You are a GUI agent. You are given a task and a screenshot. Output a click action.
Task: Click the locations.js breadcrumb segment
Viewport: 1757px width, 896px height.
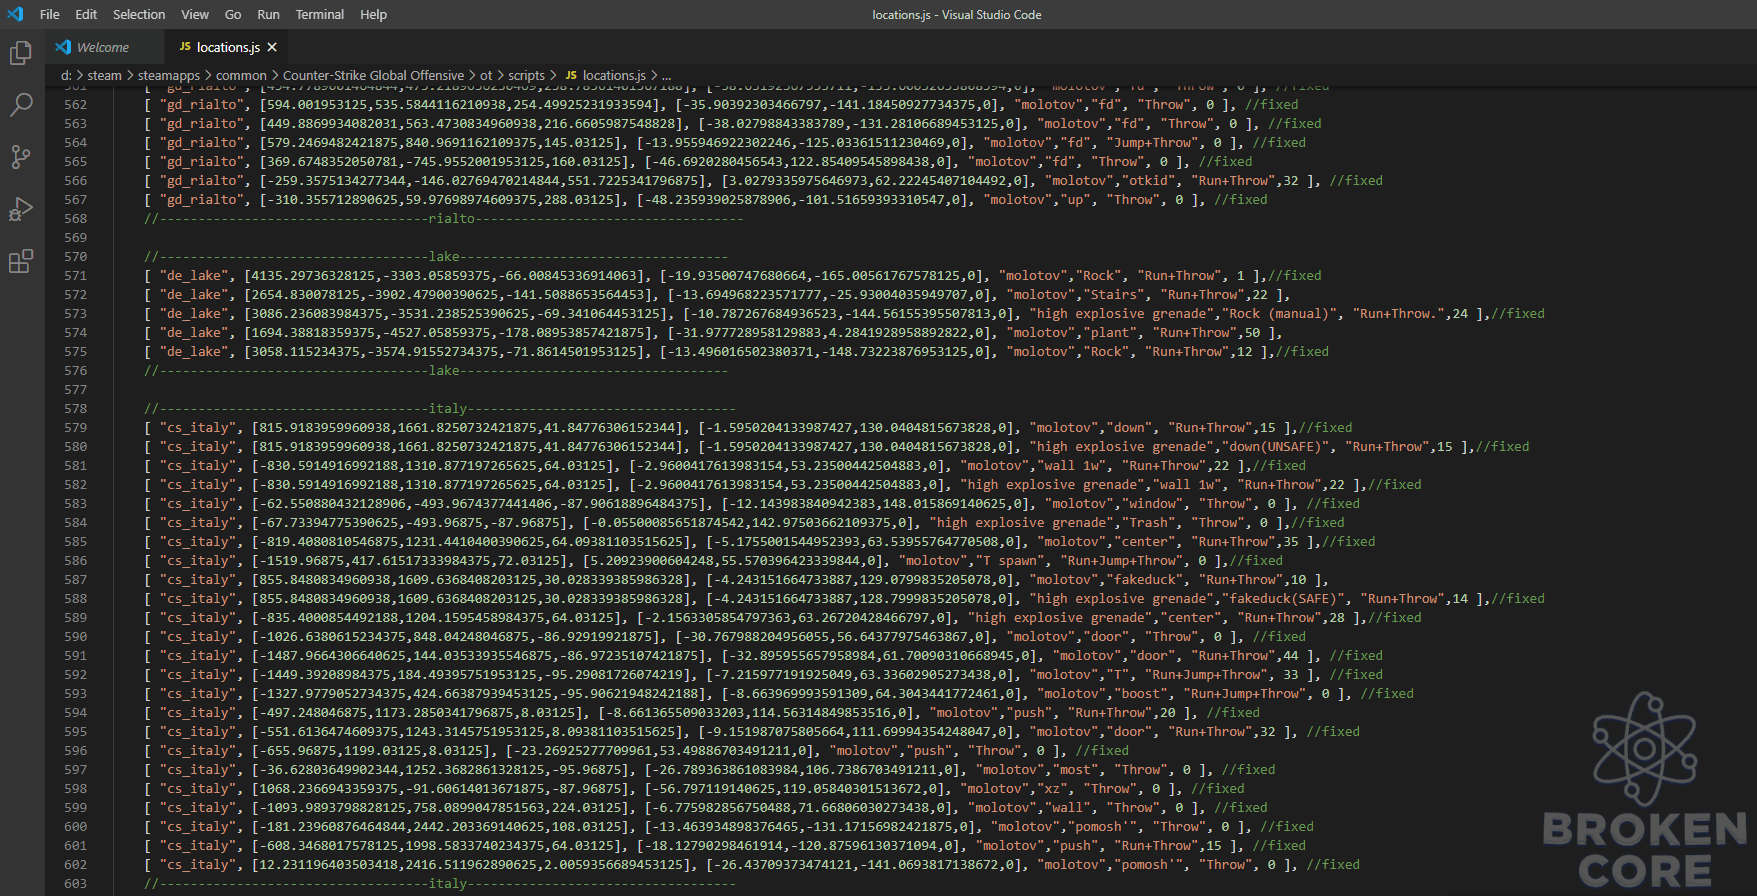(x=606, y=75)
